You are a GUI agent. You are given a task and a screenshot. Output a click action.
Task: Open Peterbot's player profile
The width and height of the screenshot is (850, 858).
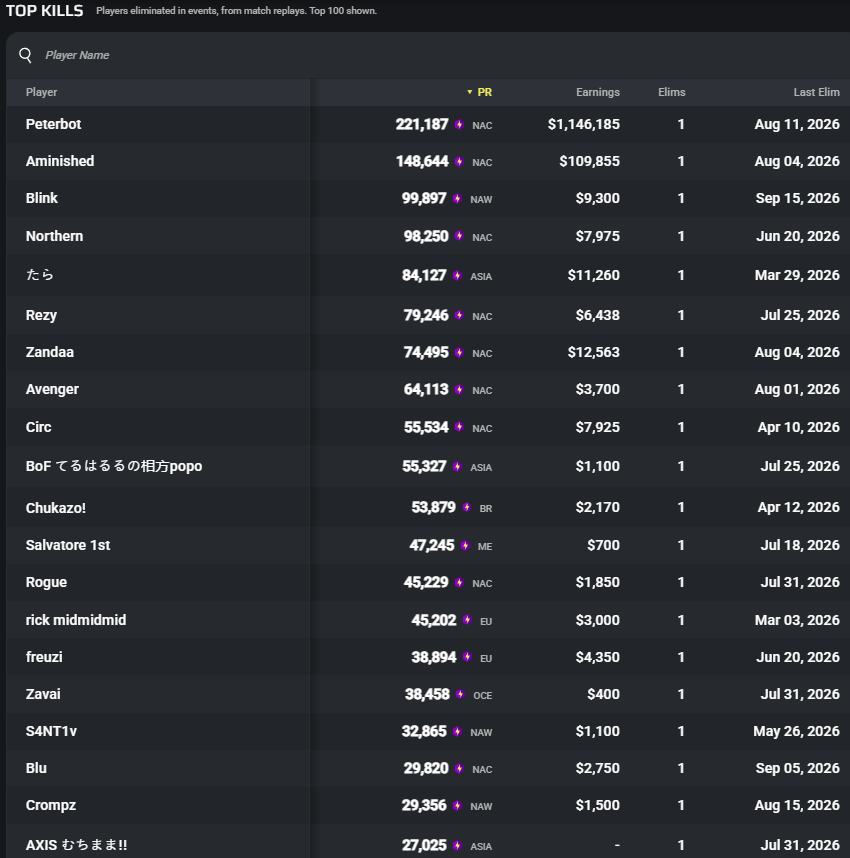54,124
